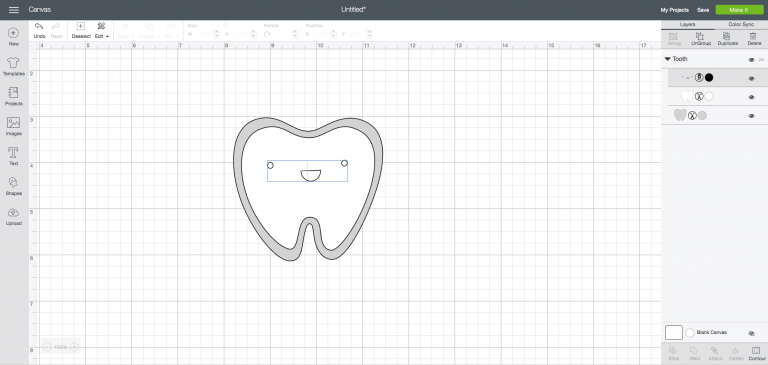
Task: Click the Attach tool
Action: pyautogui.click(x=715, y=354)
